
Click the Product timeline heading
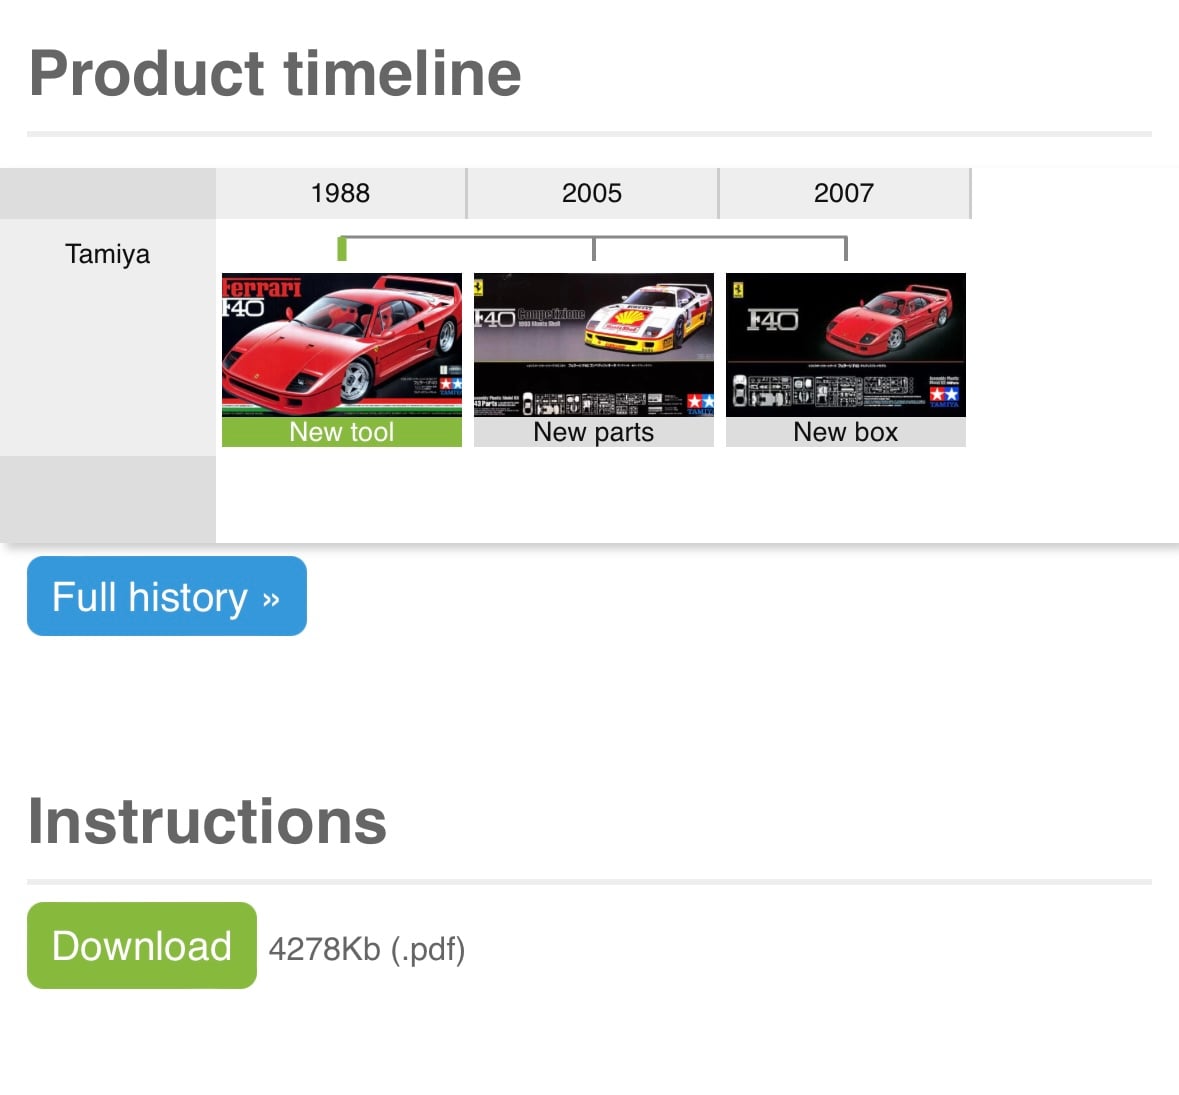[x=275, y=74]
